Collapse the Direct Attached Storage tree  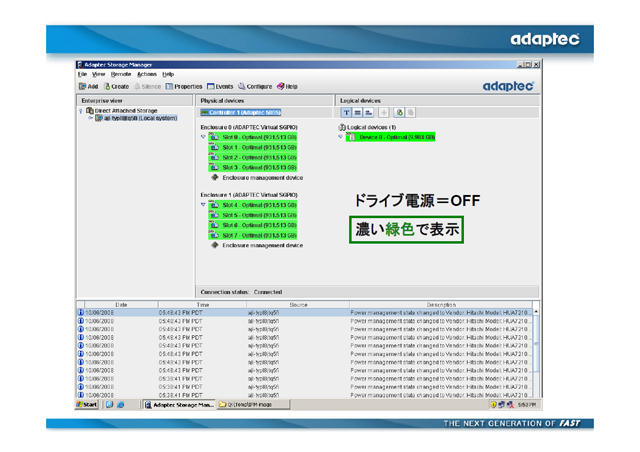[x=81, y=111]
